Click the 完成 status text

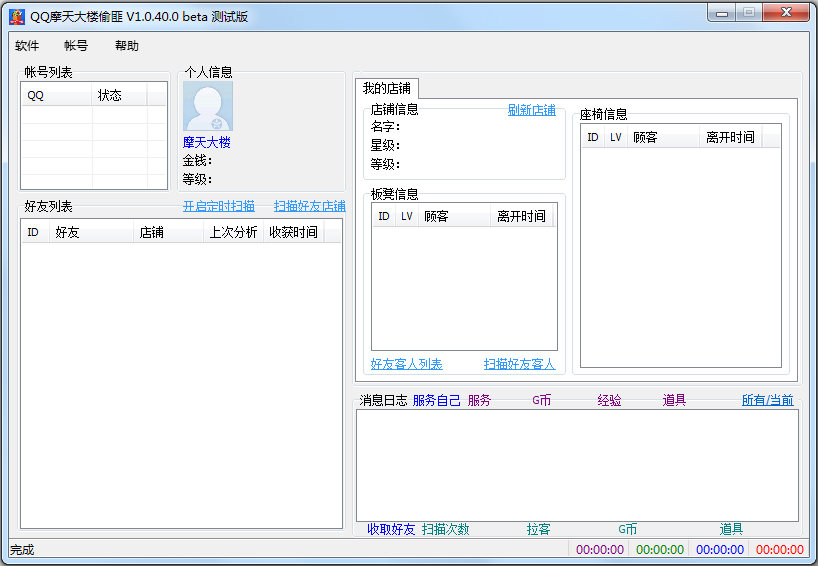(22, 550)
